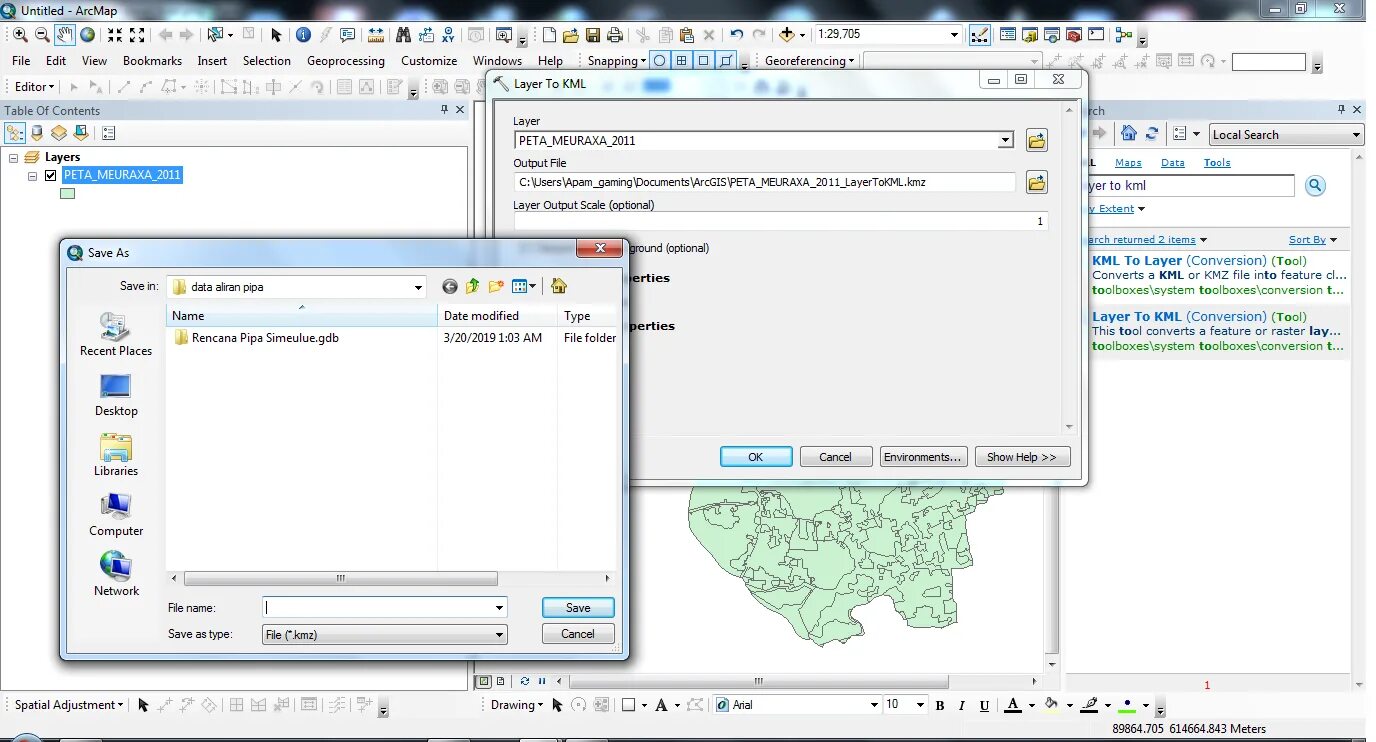Open the map scale 1:29,705 dropdown
Viewport: 1376px width, 742px height.
point(954,35)
